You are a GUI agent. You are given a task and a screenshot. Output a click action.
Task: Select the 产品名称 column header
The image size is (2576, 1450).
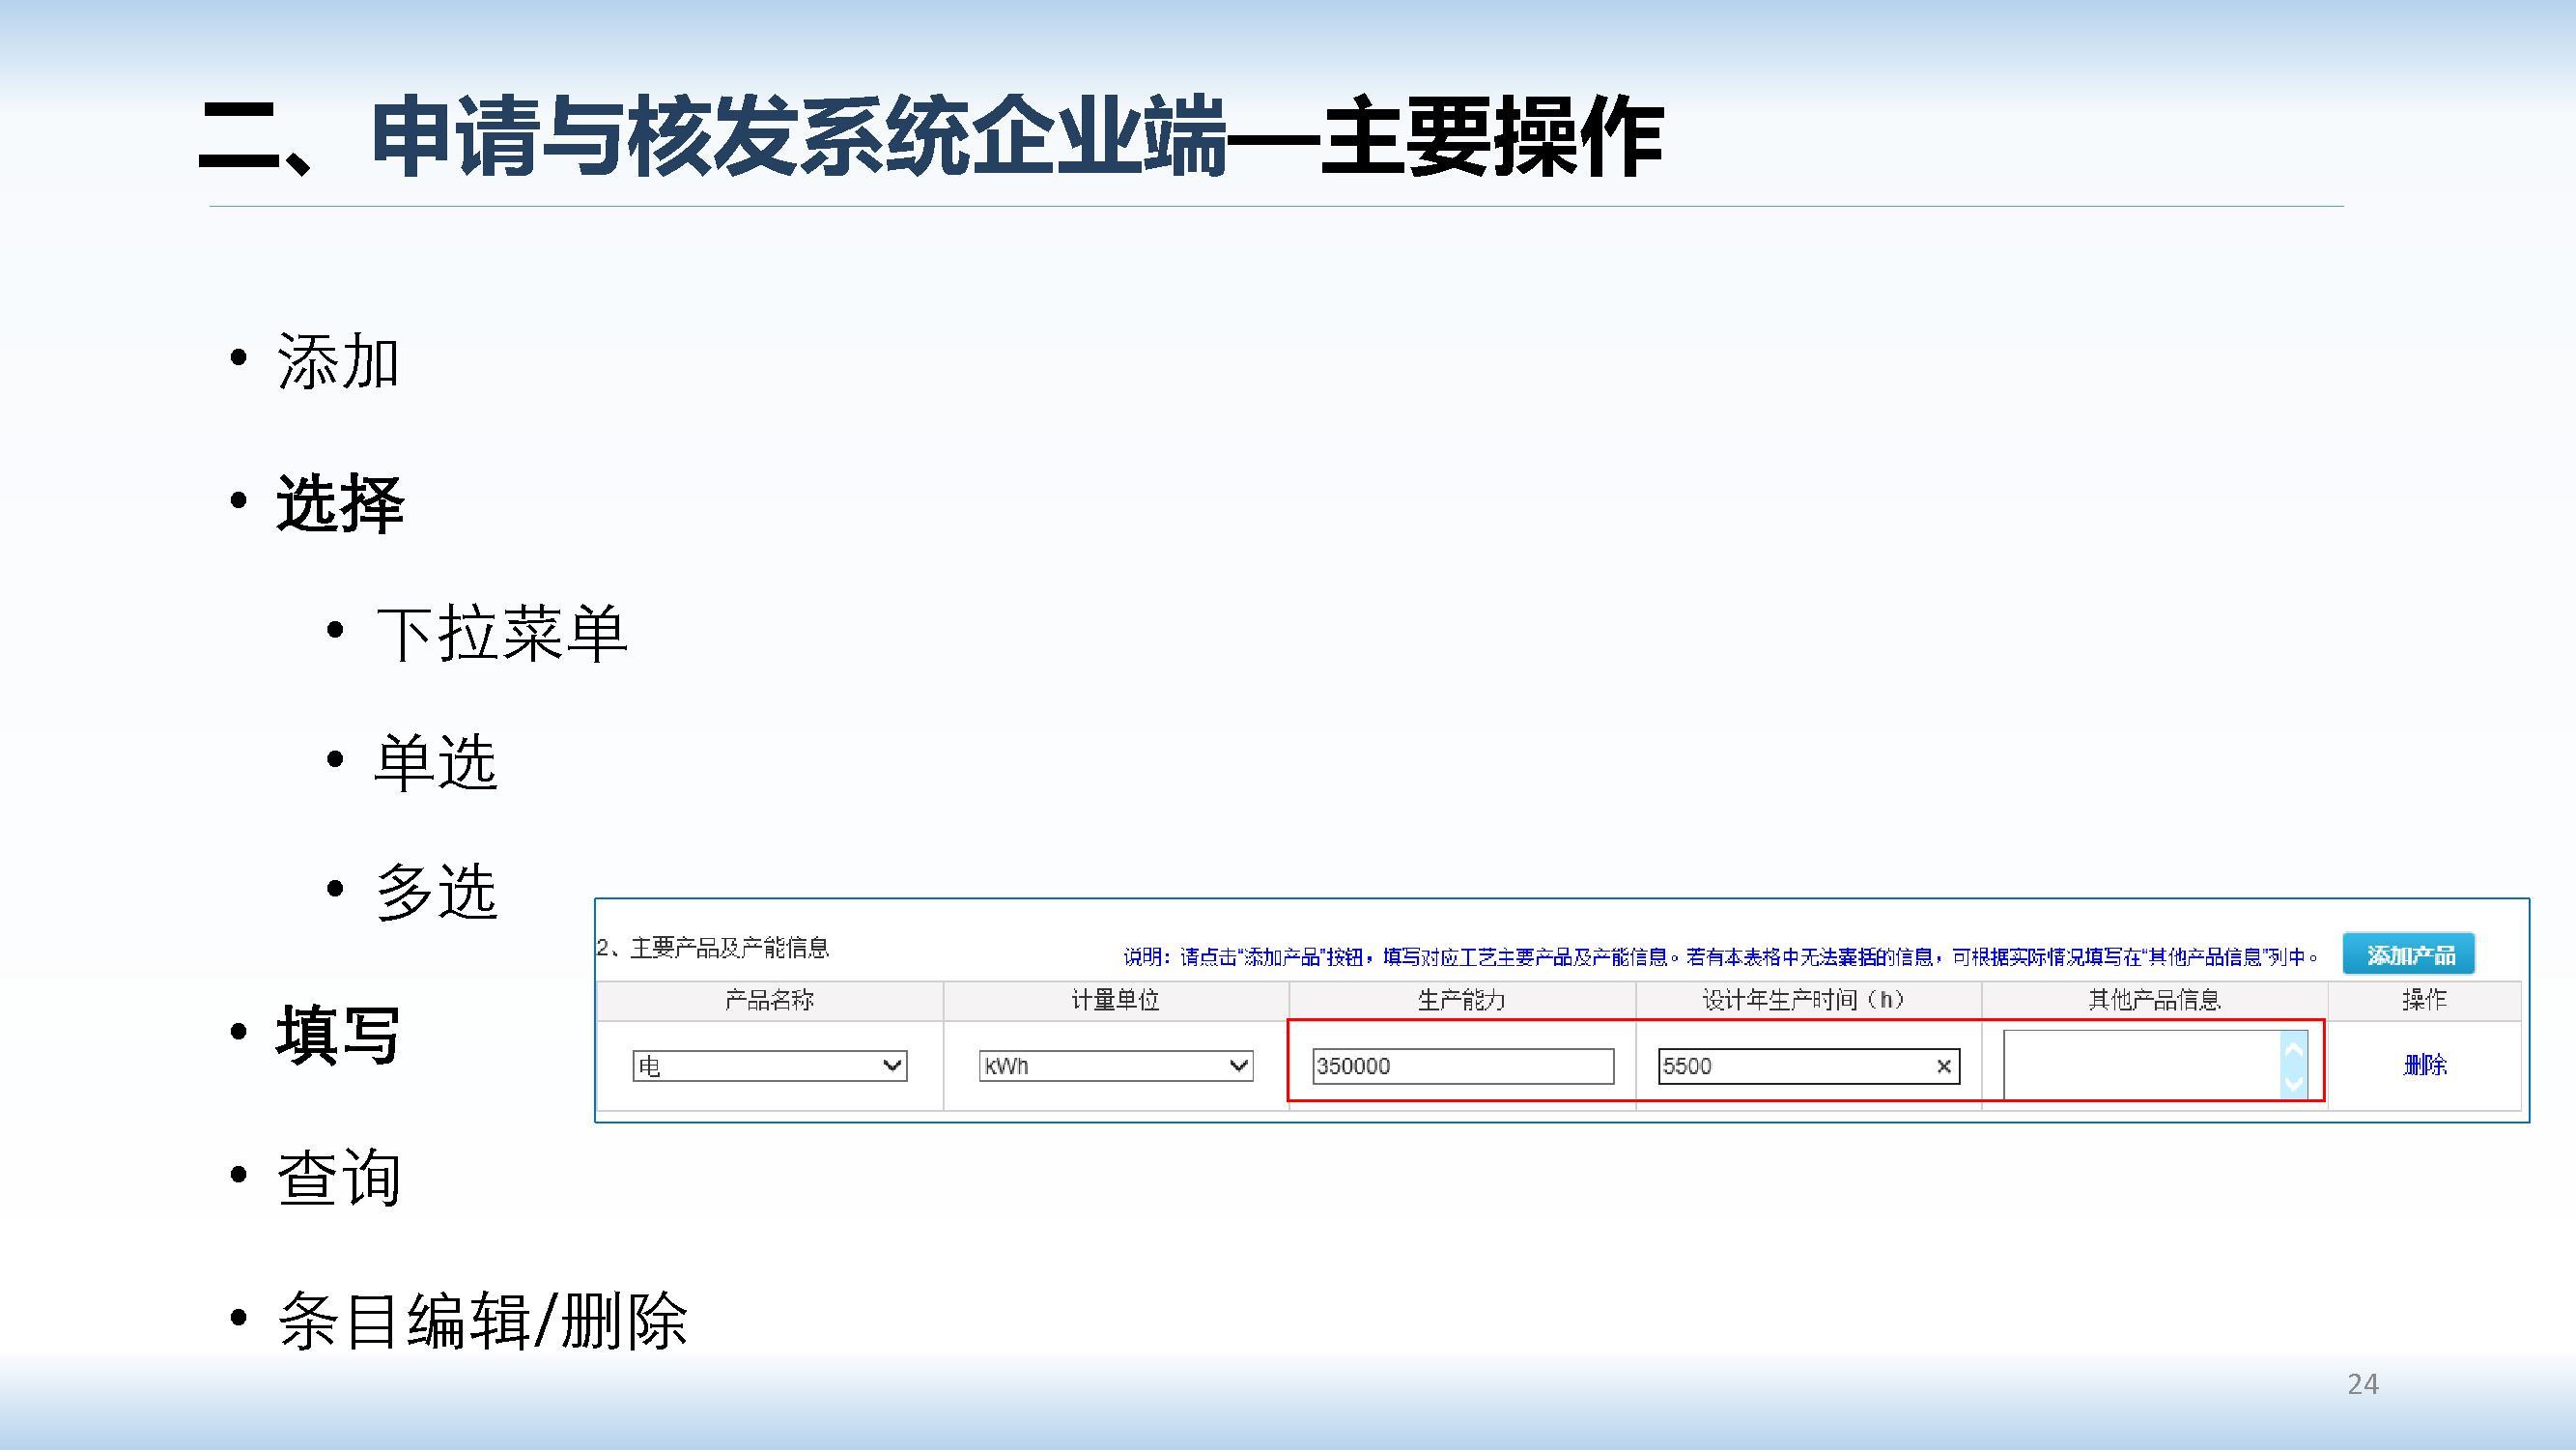(x=769, y=1000)
